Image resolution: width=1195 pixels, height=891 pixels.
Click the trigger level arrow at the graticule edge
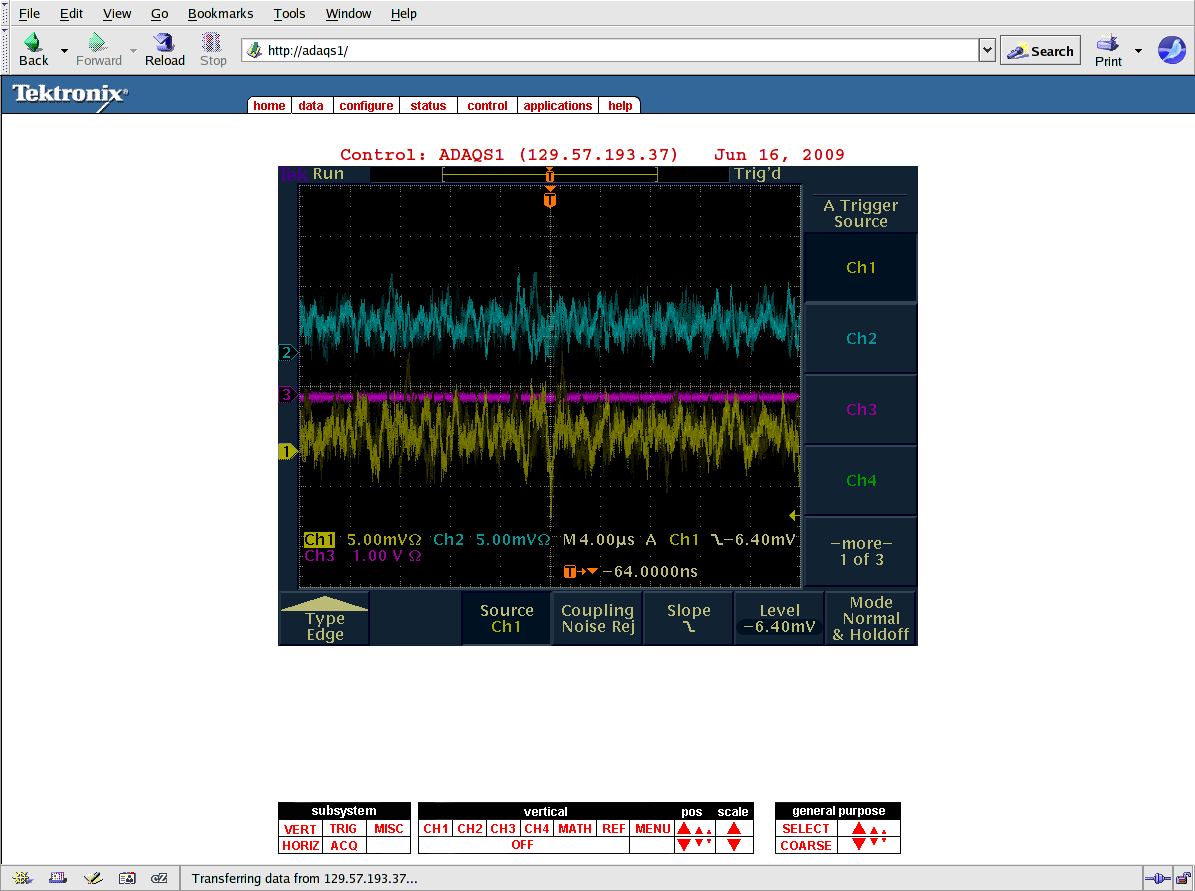click(x=794, y=515)
